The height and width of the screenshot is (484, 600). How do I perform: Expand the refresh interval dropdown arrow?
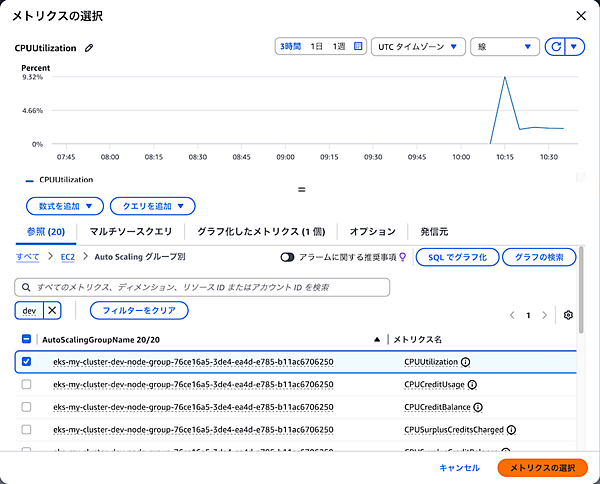(x=574, y=47)
